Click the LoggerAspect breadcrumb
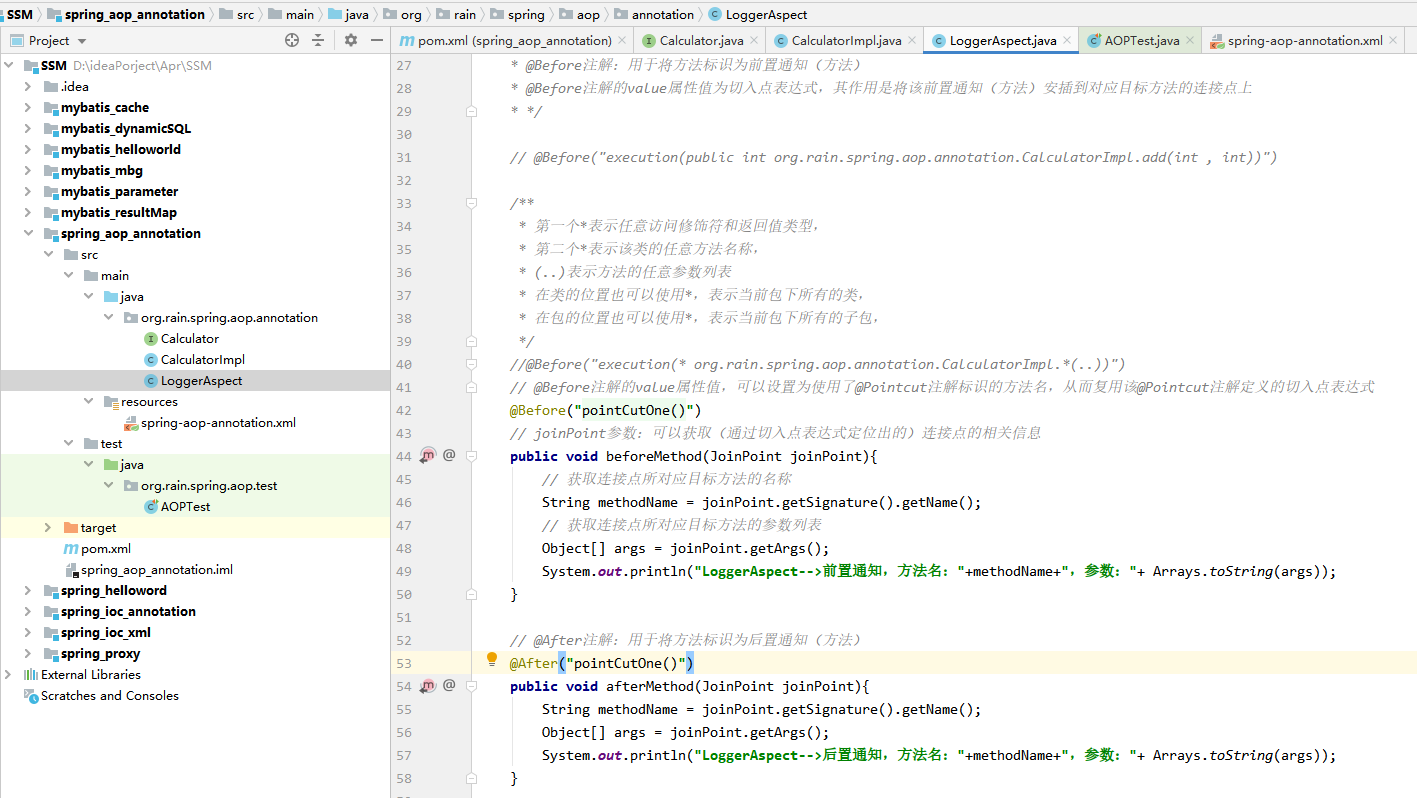Viewport: 1417px width, 798px height. [x=757, y=14]
